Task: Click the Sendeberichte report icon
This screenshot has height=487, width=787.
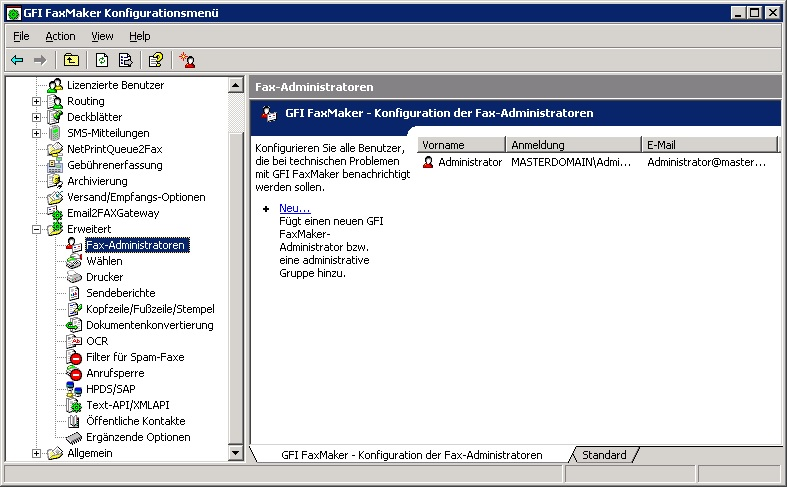Action: pyautogui.click(x=74, y=293)
